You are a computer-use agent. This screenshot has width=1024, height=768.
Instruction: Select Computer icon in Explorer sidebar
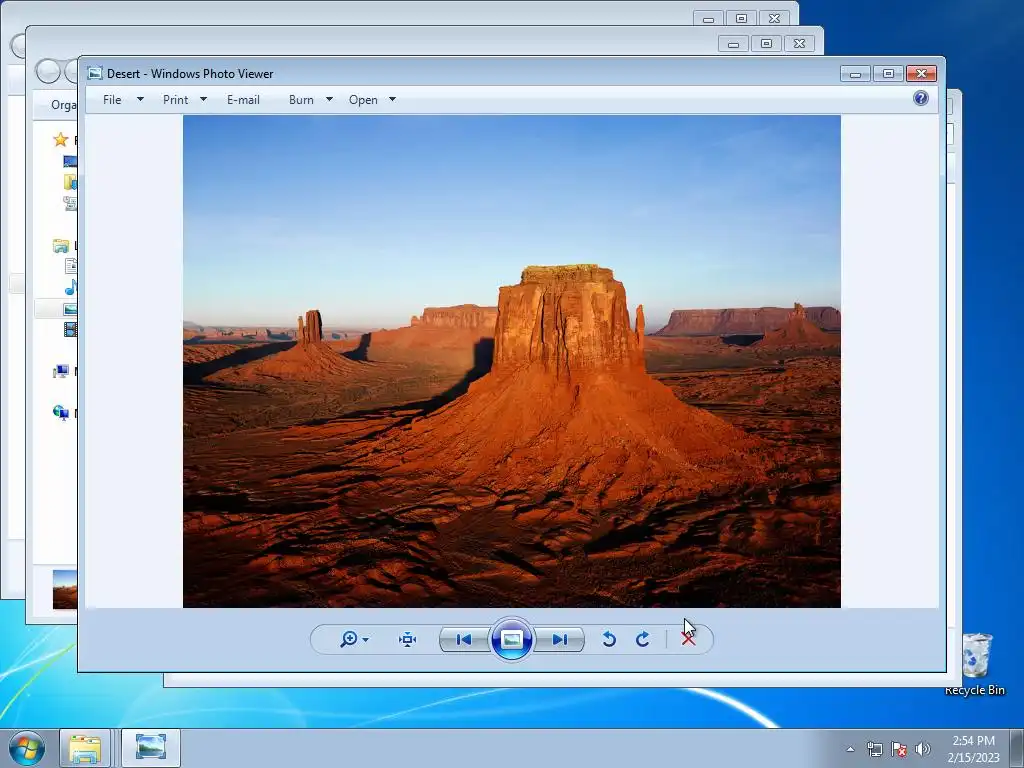pyautogui.click(x=61, y=371)
